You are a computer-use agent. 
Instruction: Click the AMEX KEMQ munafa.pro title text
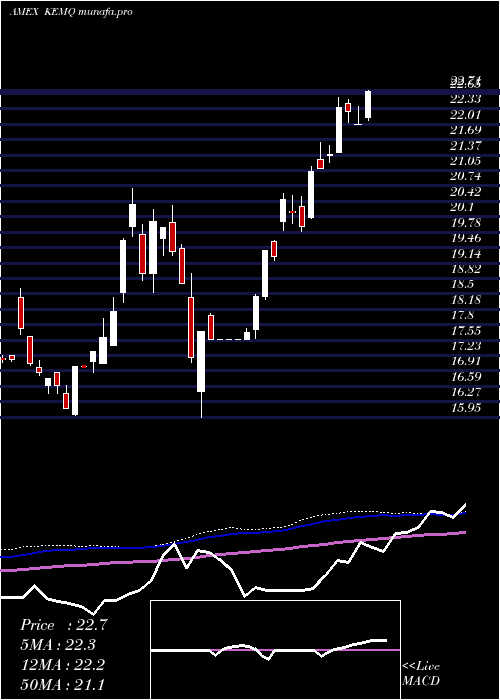pos(71,12)
